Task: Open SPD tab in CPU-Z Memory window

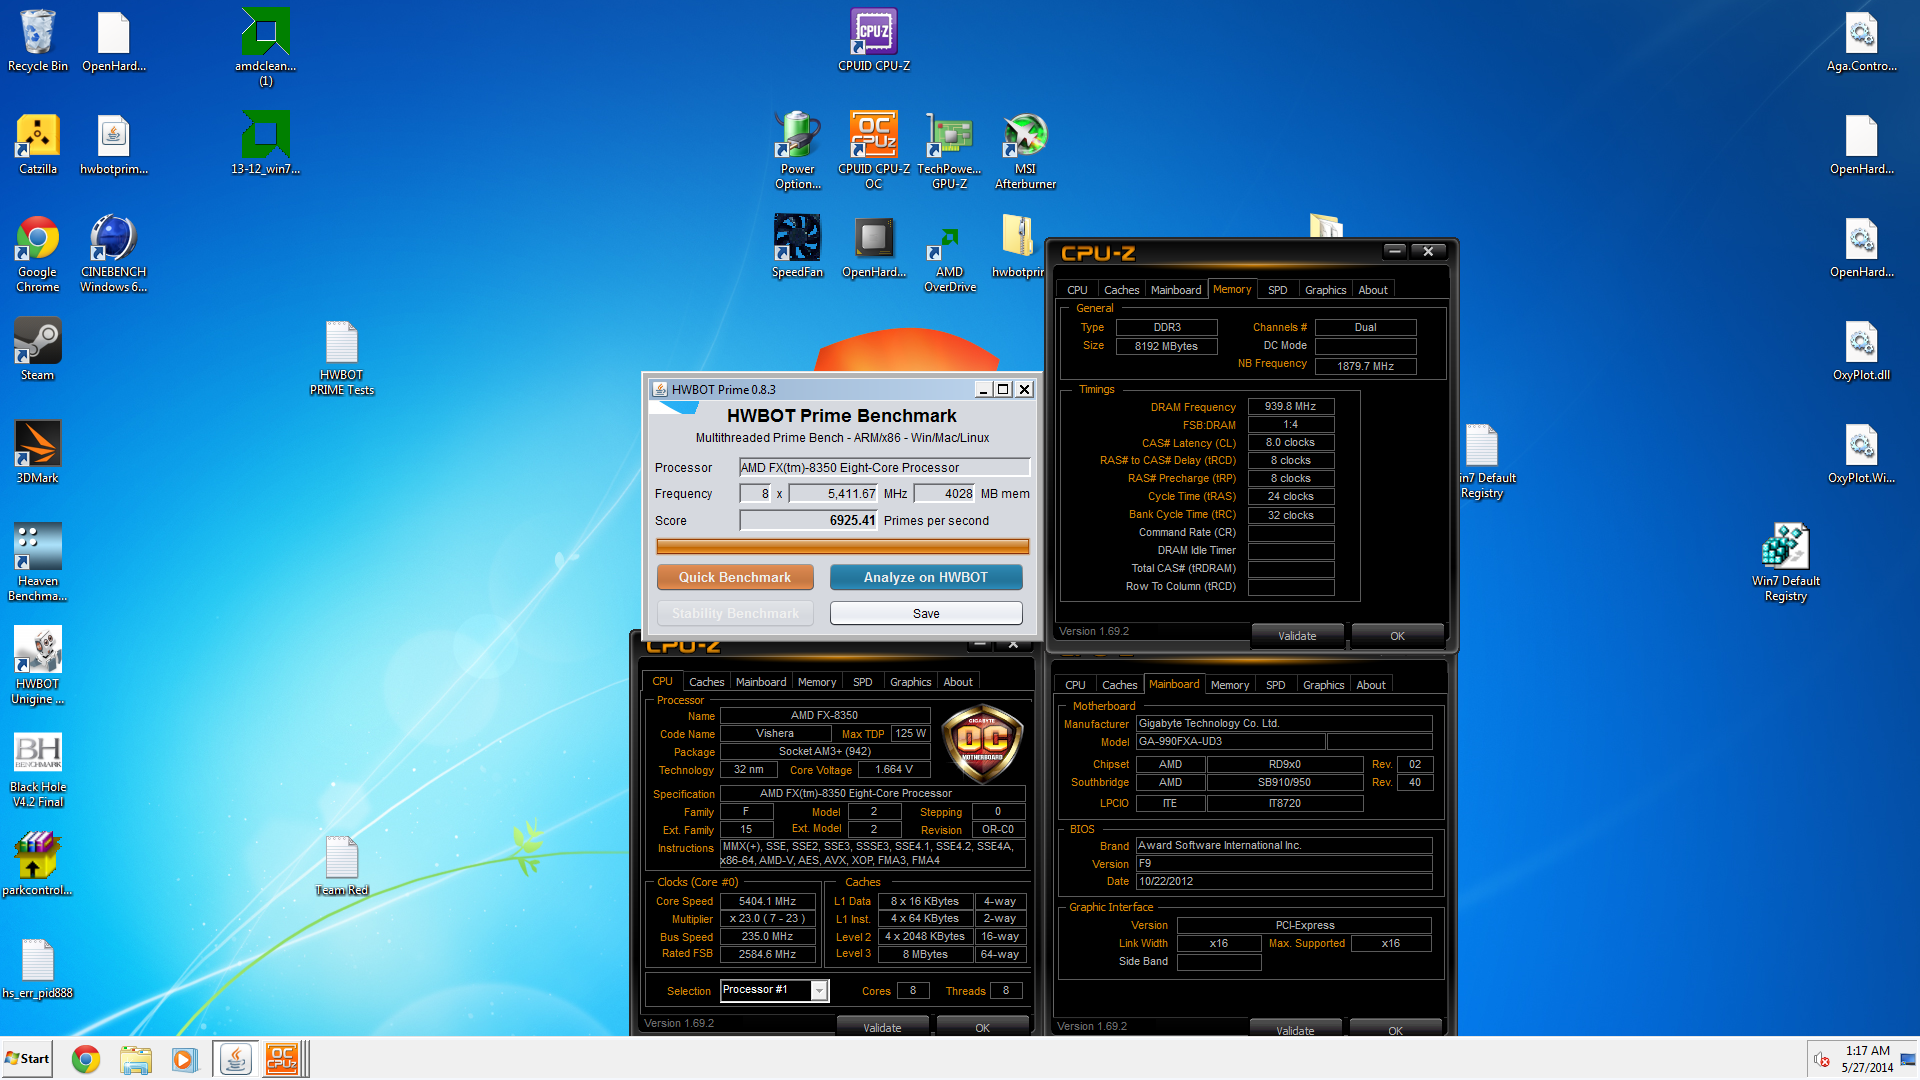Action: [x=1277, y=290]
